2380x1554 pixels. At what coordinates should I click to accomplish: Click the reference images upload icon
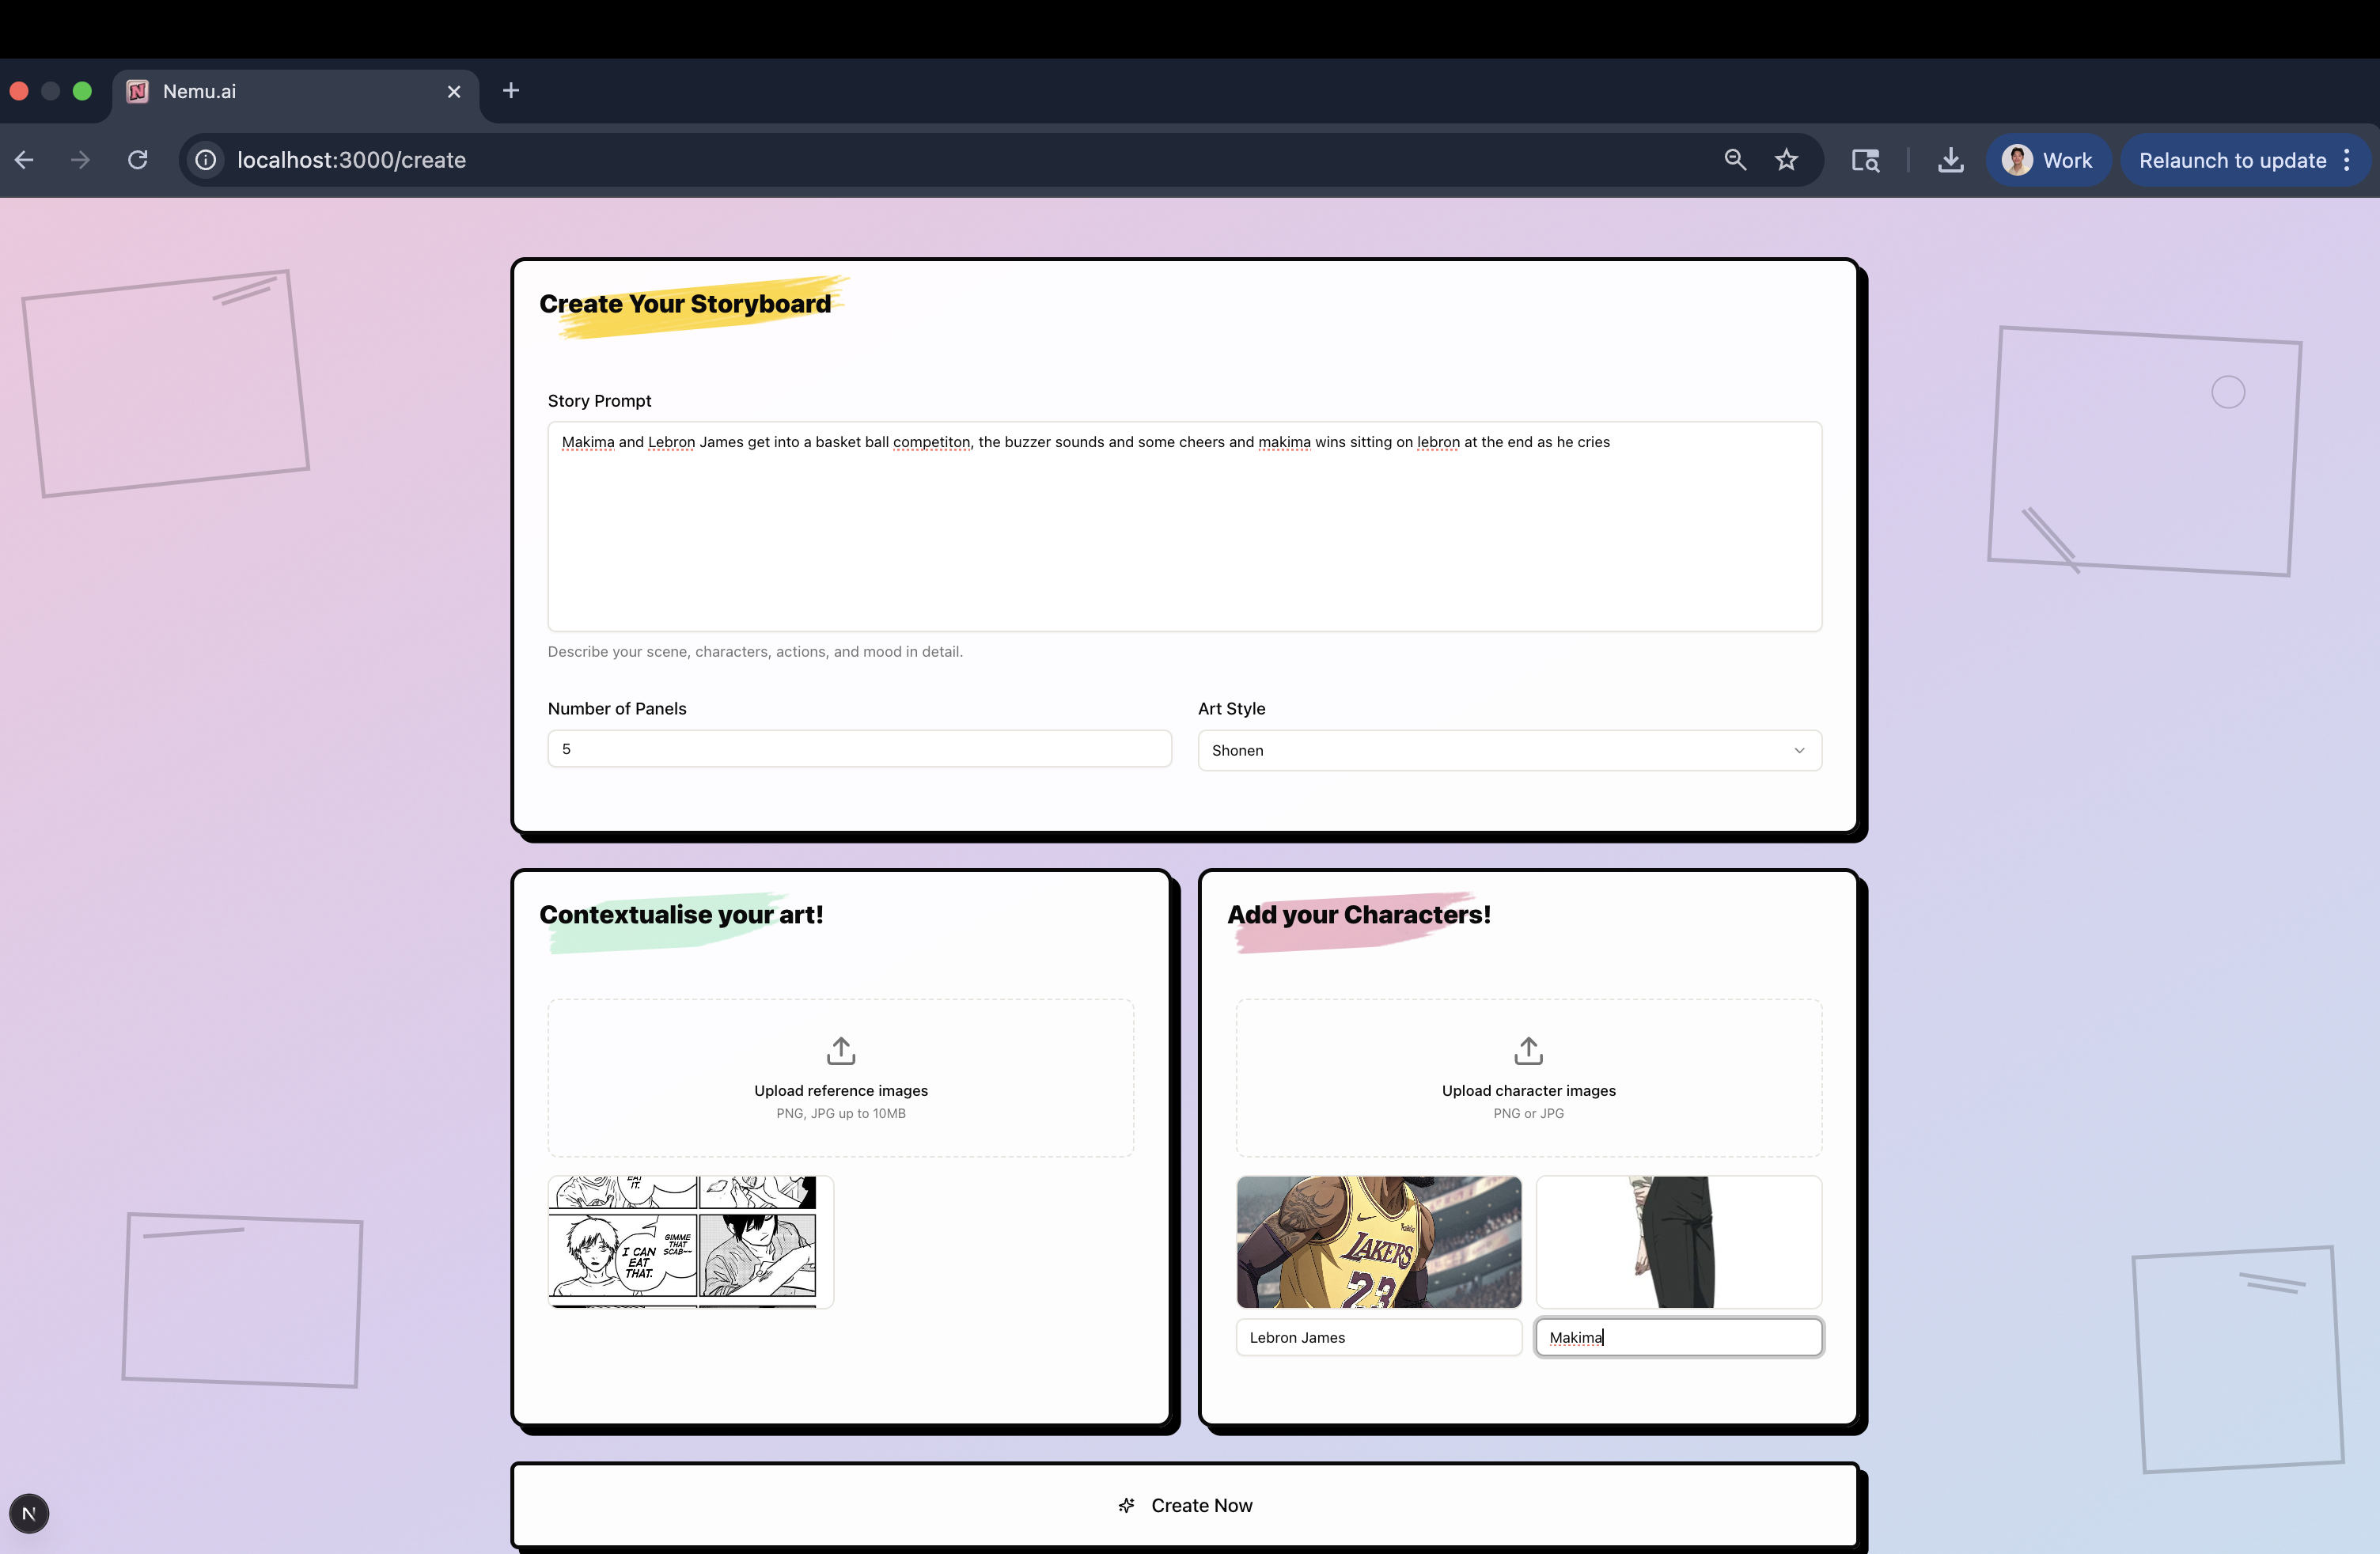(x=840, y=1050)
